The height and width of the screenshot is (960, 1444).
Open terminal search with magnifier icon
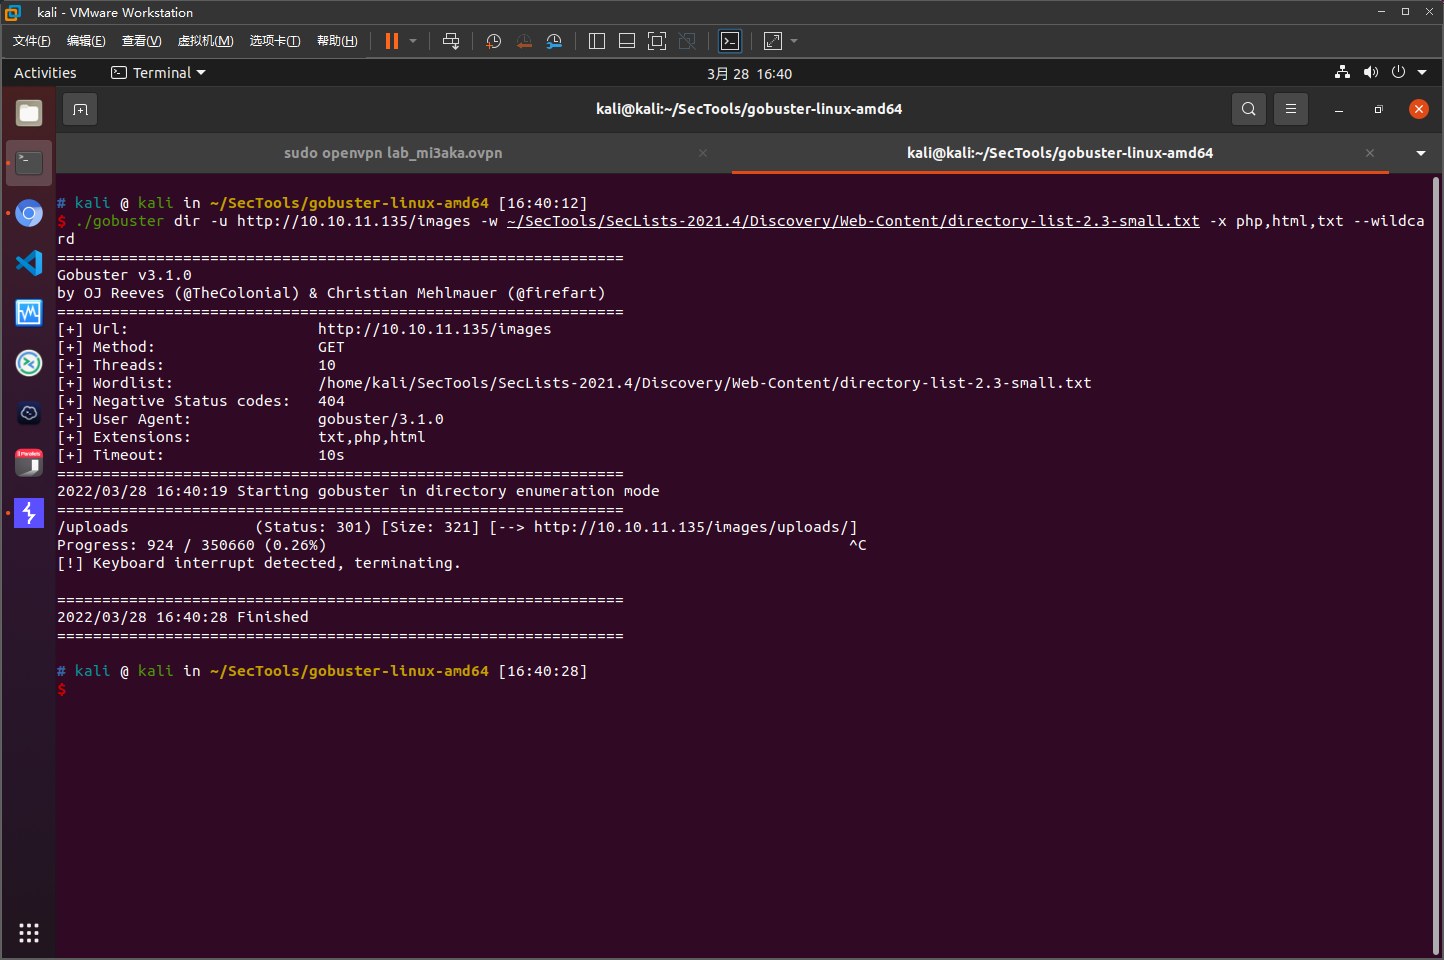coord(1248,109)
